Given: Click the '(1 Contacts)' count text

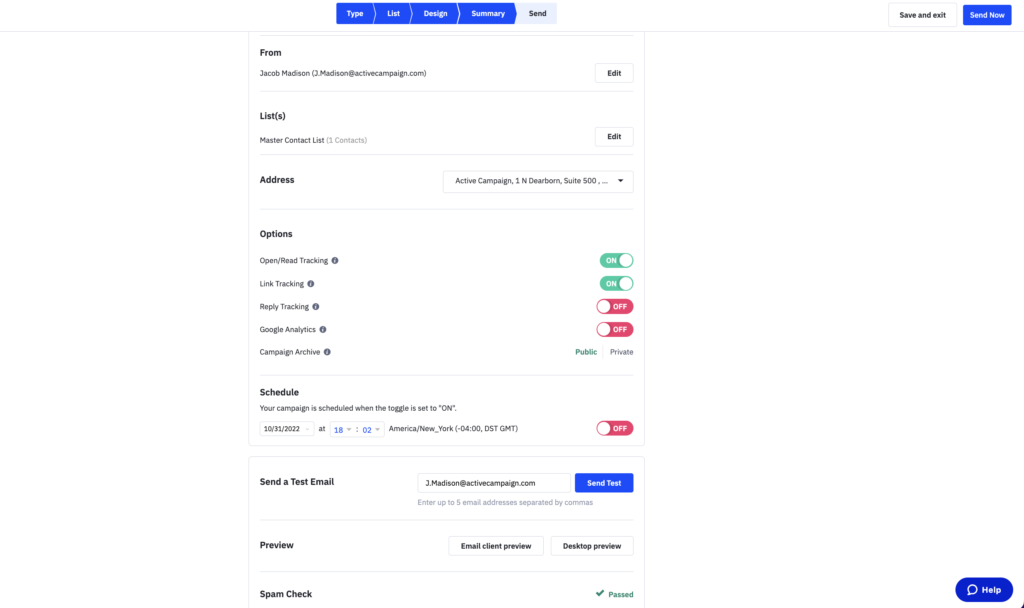Looking at the screenshot, I should pyautogui.click(x=347, y=140).
